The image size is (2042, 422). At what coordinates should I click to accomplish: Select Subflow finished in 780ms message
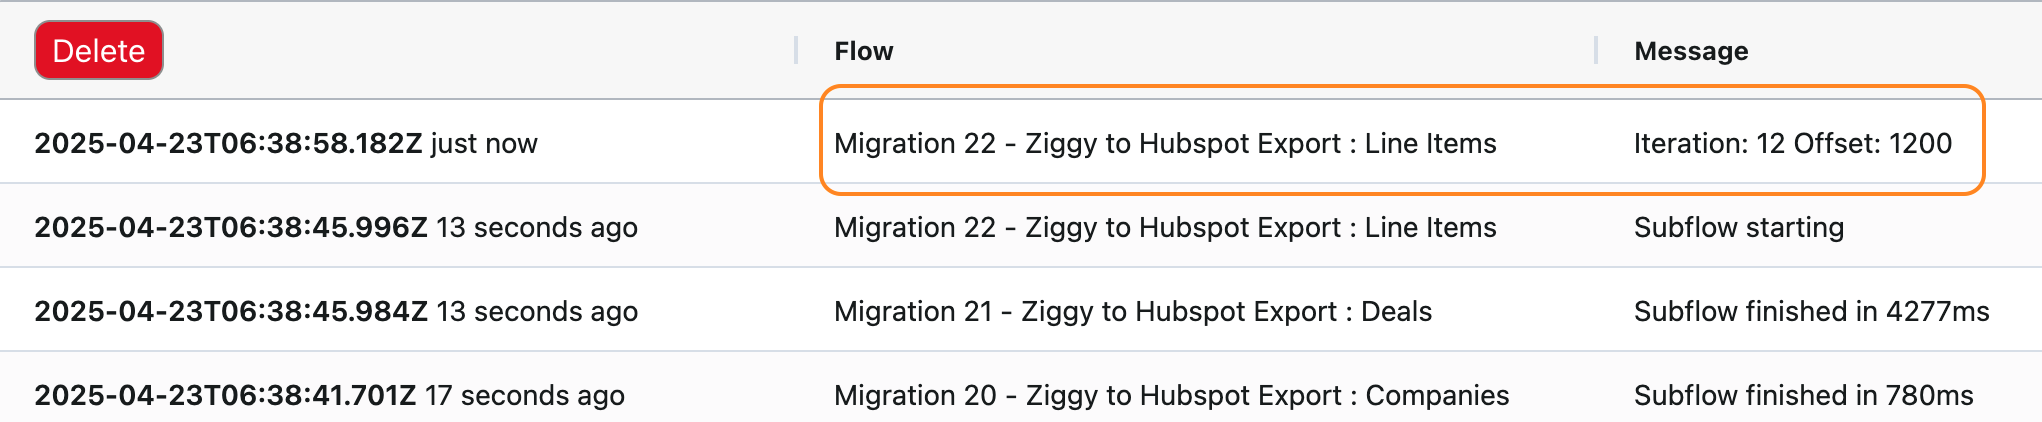1804,395
